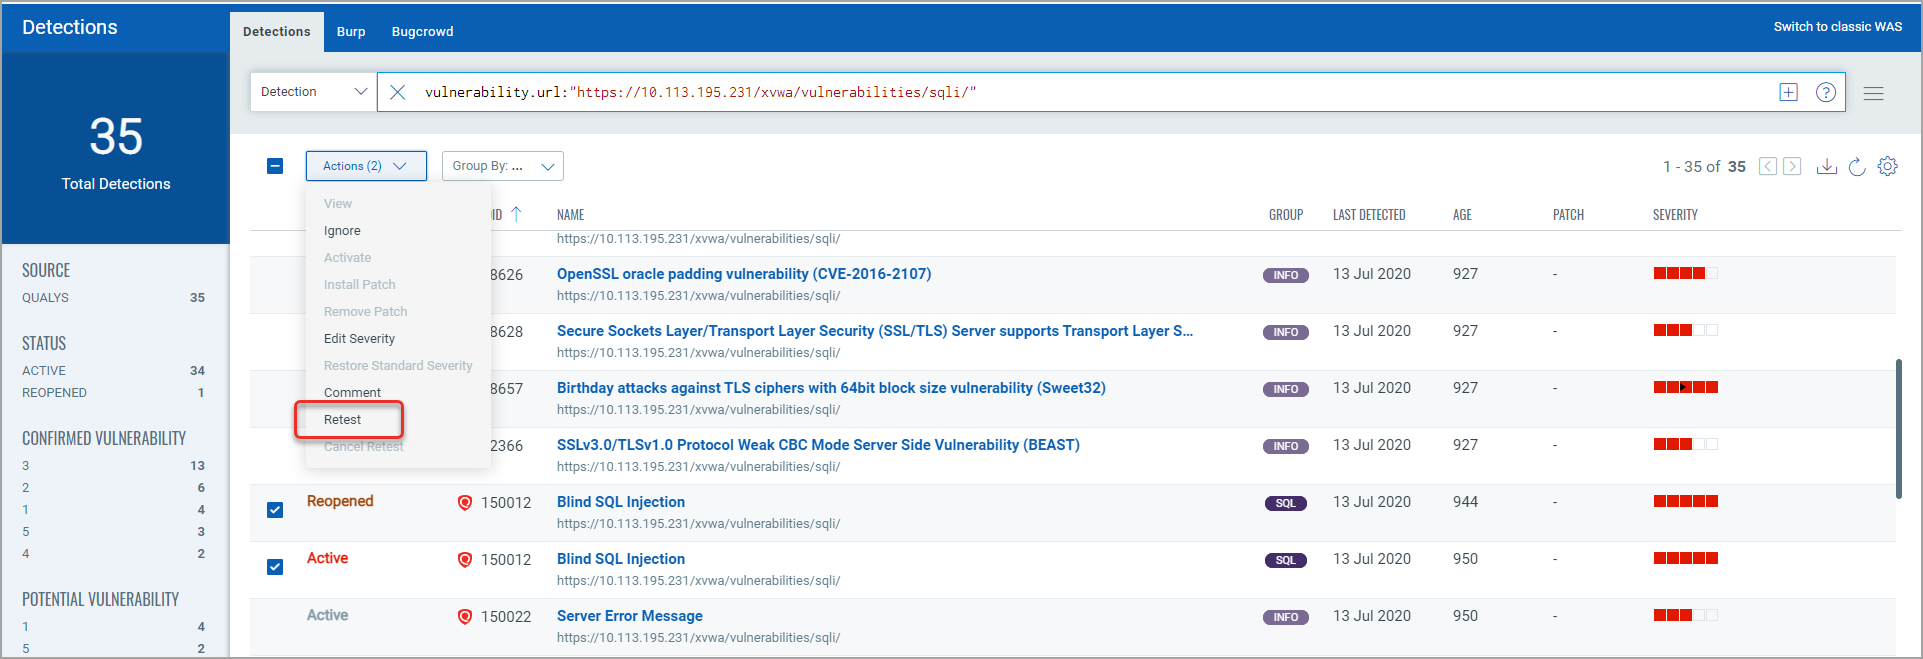Go to previous page arrow
The image size is (1923, 659).
[x=1768, y=166]
